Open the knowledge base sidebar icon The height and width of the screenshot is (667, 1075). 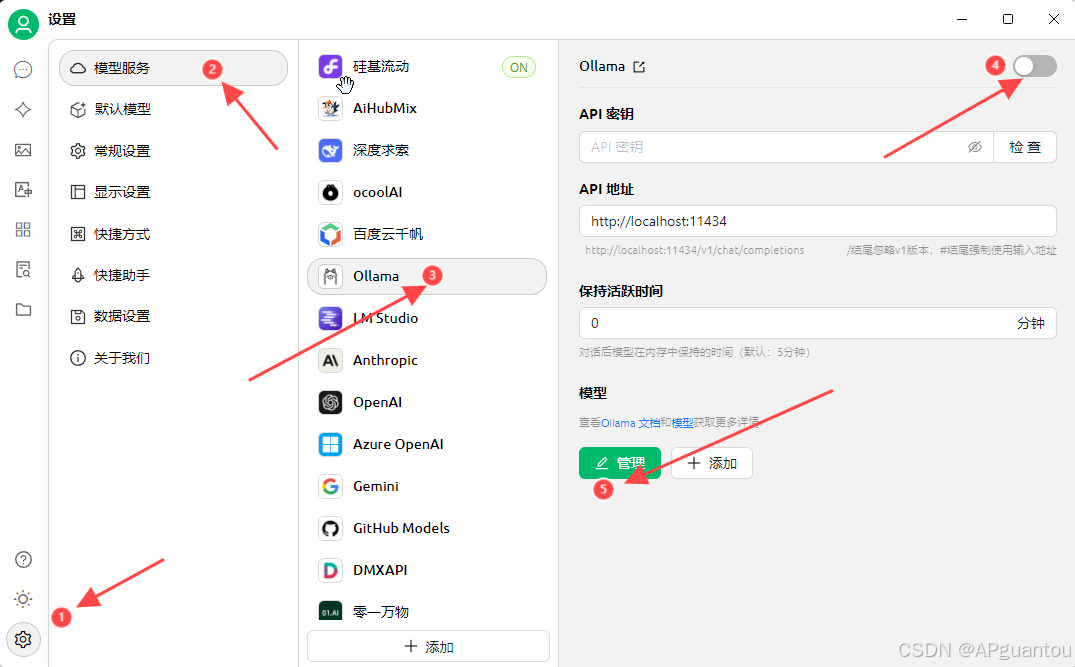tap(23, 269)
